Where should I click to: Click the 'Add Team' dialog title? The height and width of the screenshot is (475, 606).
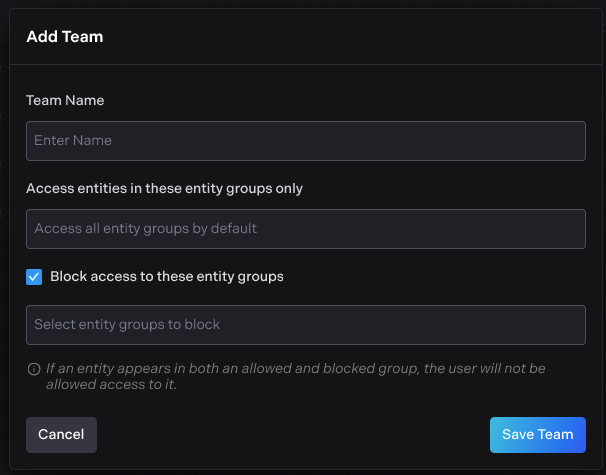tap(65, 37)
